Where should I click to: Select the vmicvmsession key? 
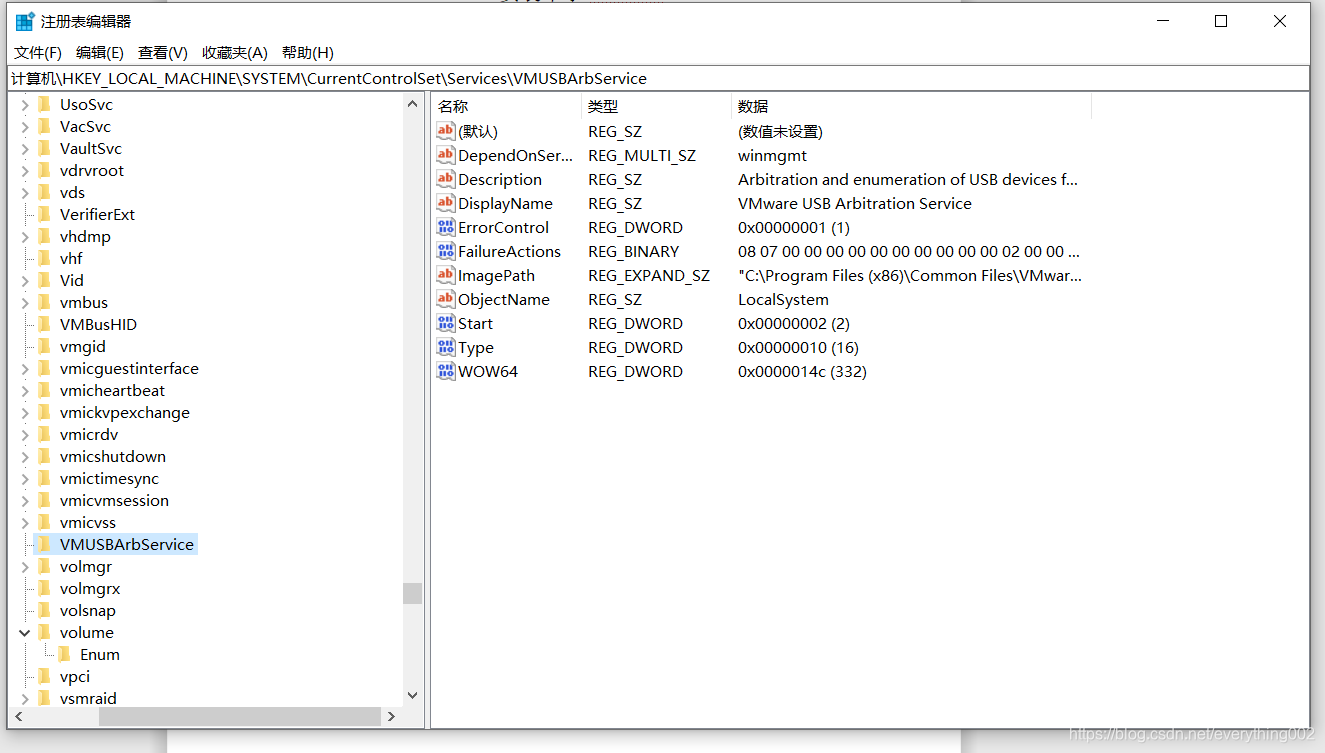click(x=114, y=500)
